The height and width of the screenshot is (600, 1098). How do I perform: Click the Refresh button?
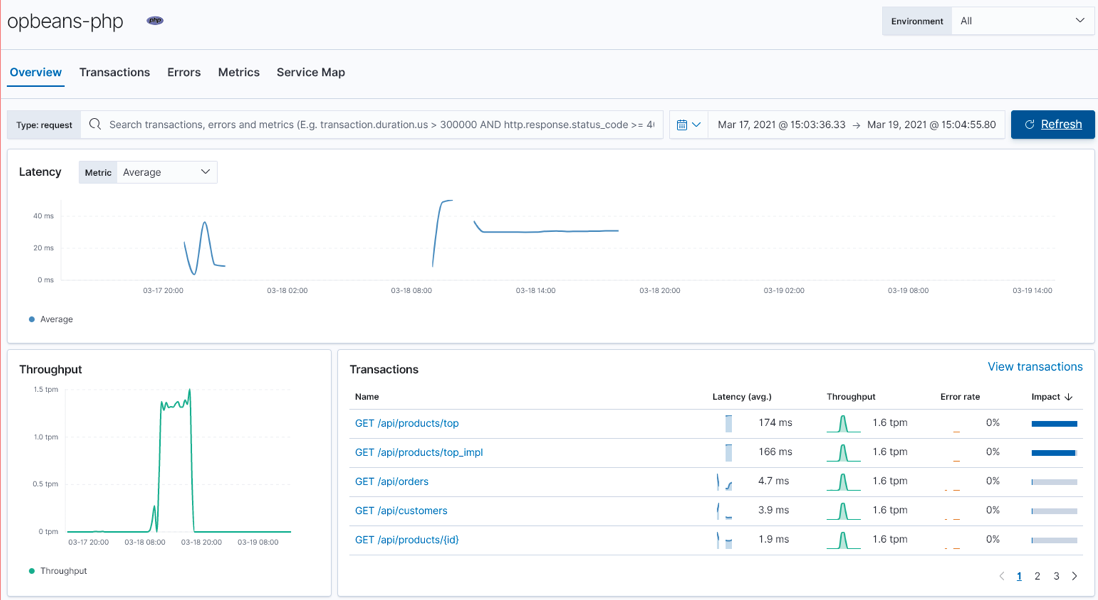pos(1052,124)
